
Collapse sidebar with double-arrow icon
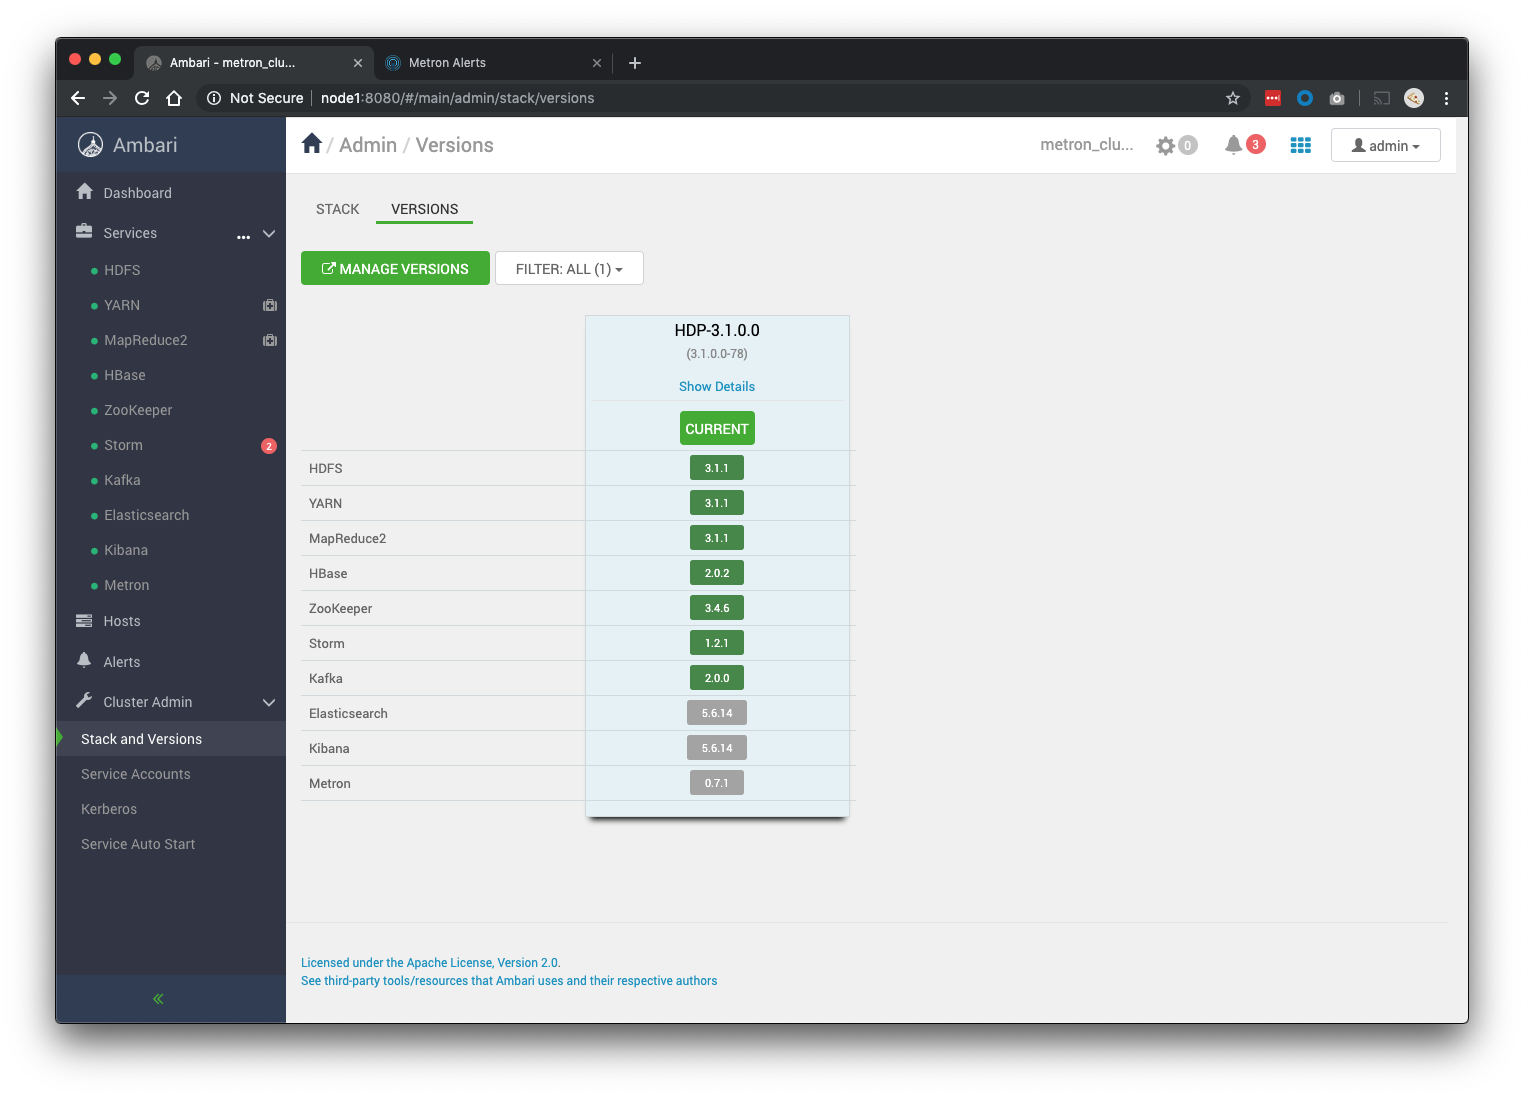[158, 999]
